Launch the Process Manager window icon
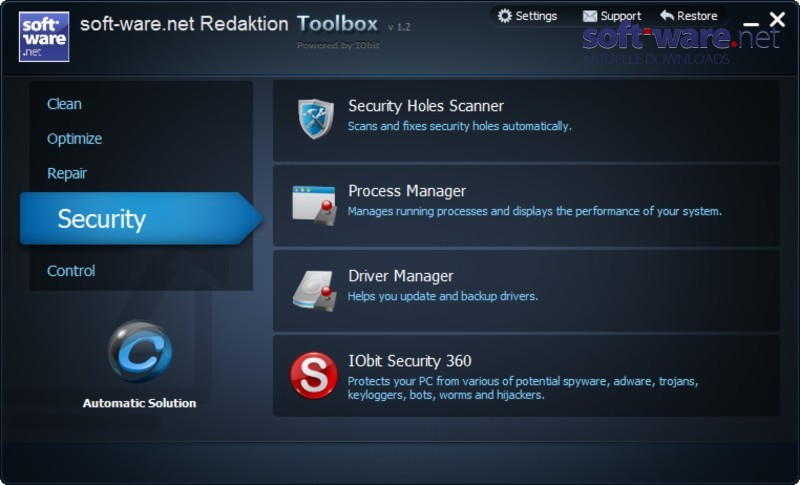Screen dimensions: 800x485 [314, 205]
